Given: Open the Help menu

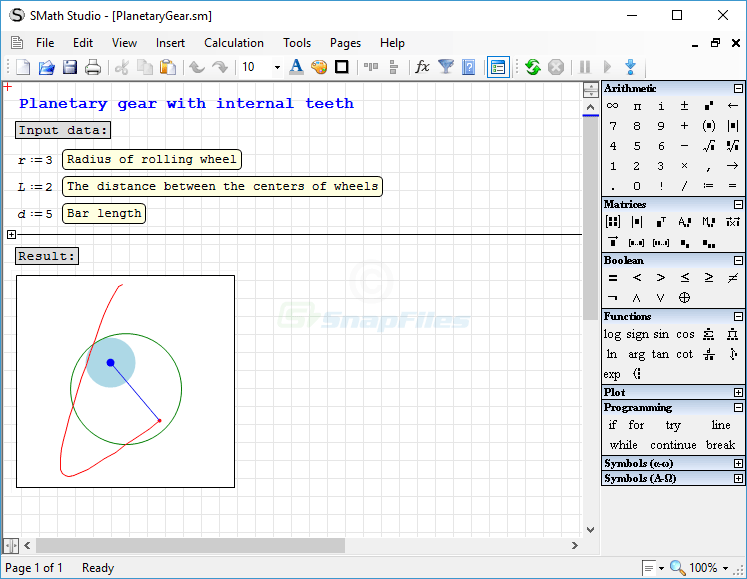Looking at the screenshot, I should click(392, 43).
